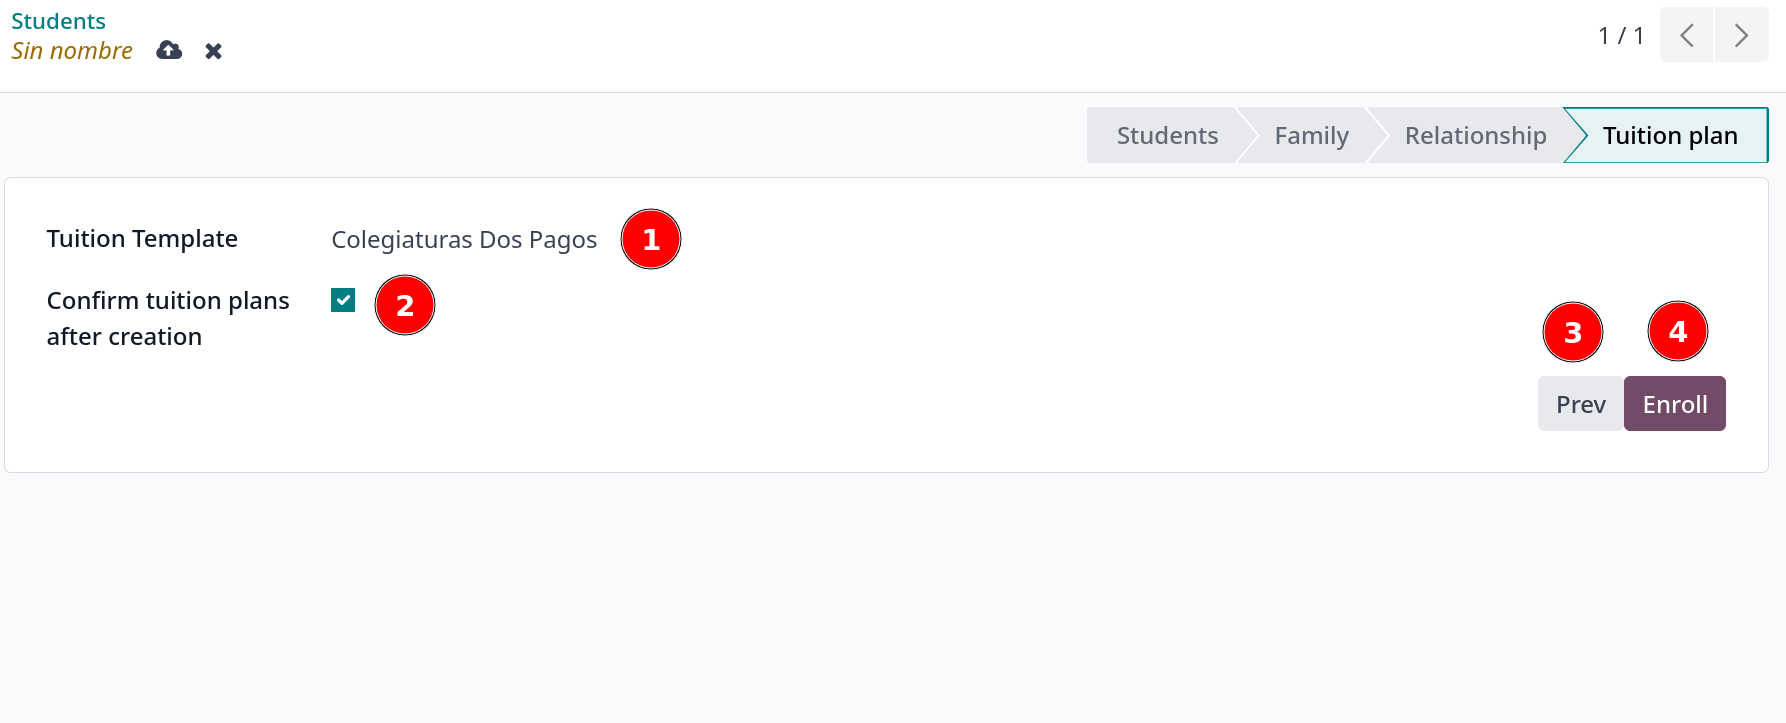The image size is (1786, 723).
Task: Click the red marker numbered 1
Action: click(651, 240)
